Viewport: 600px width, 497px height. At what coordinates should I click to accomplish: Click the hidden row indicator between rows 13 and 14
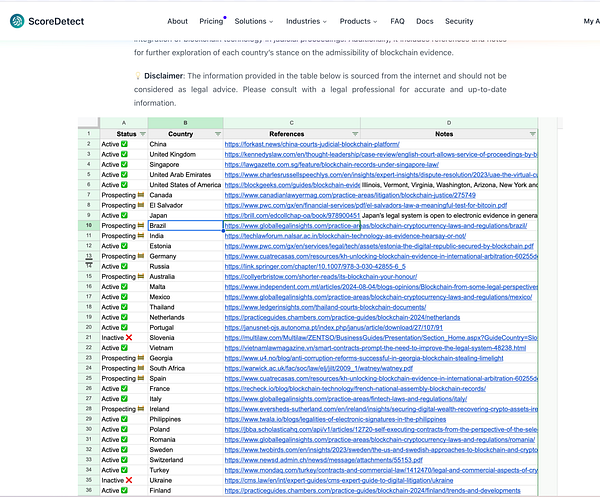pyautogui.click(x=89, y=261)
